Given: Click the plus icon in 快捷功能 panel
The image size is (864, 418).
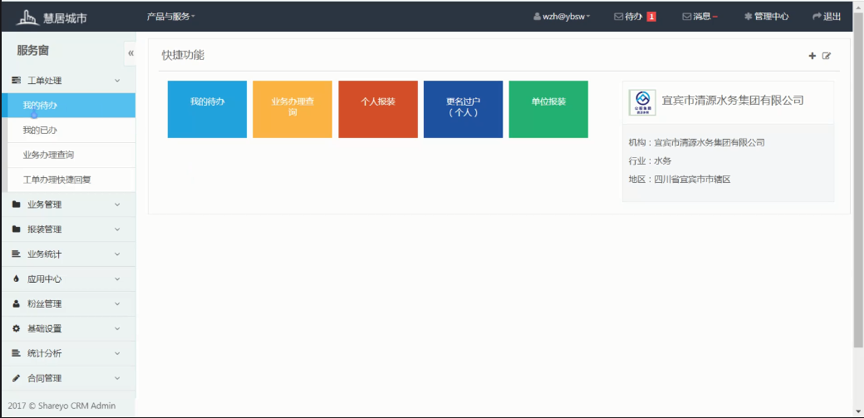Looking at the screenshot, I should point(812,56).
